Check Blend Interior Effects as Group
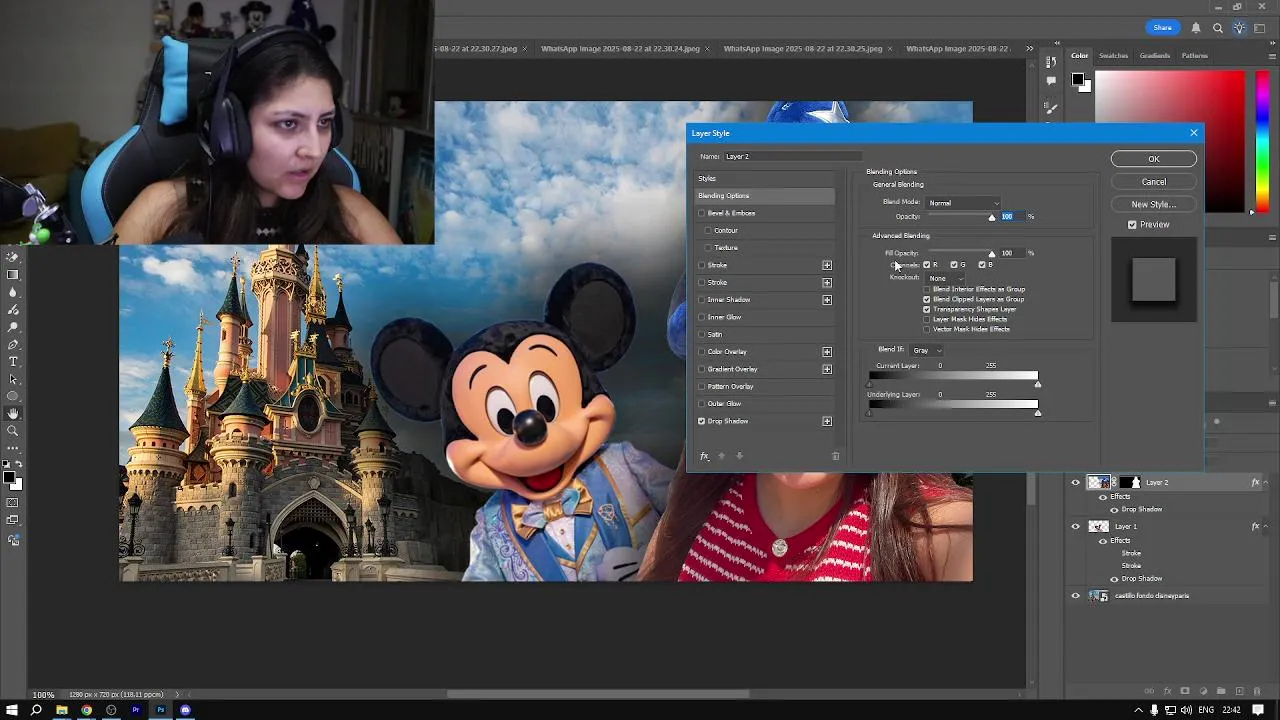 click(926, 289)
